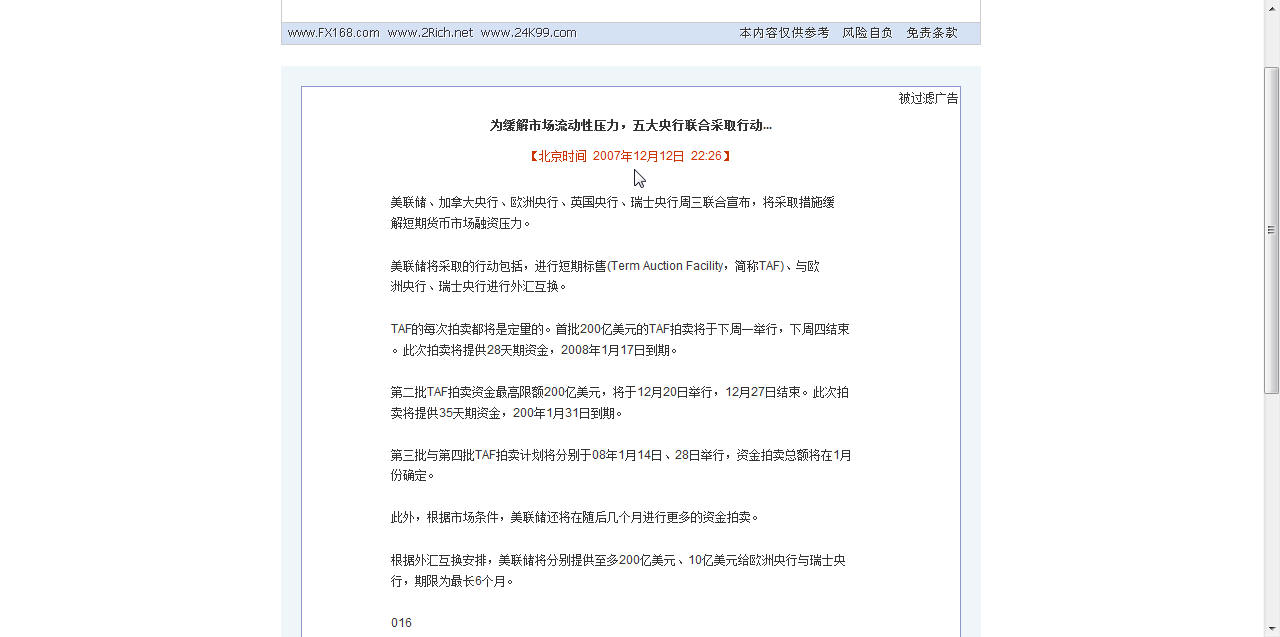Click the text Term Auction Facility
This screenshot has width=1280, height=637.
pyautogui.click(x=666, y=266)
